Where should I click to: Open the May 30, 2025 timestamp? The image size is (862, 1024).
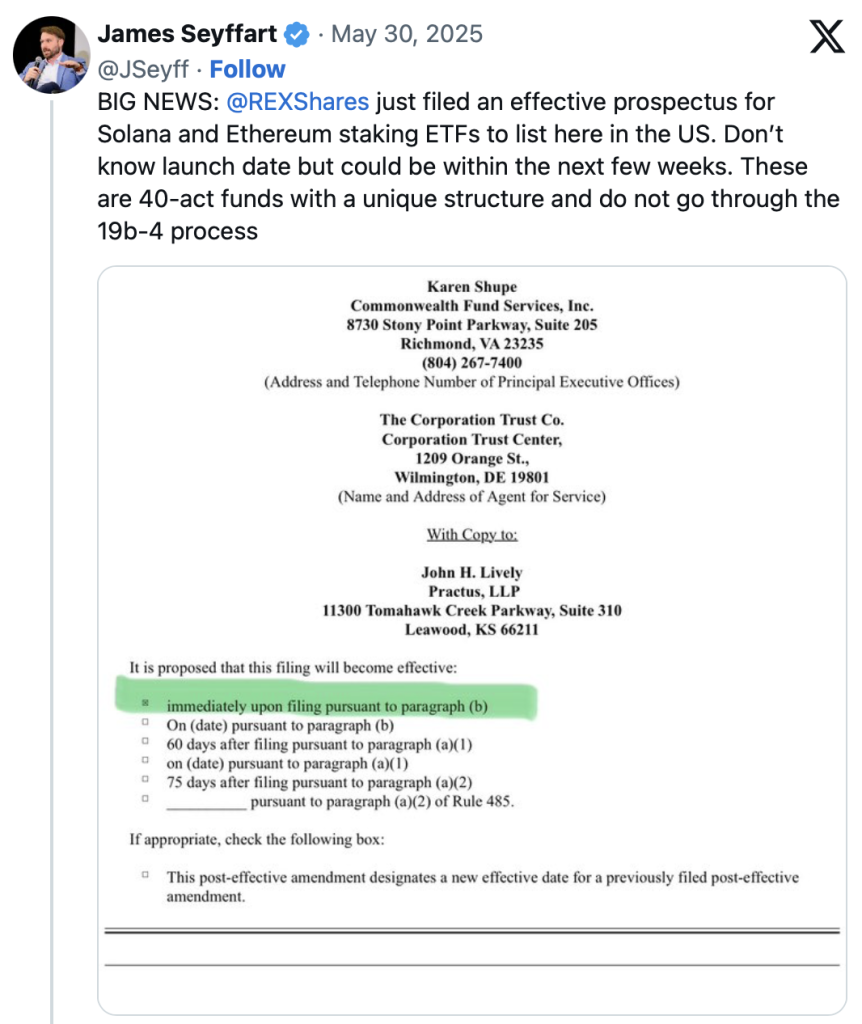[x=407, y=34]
